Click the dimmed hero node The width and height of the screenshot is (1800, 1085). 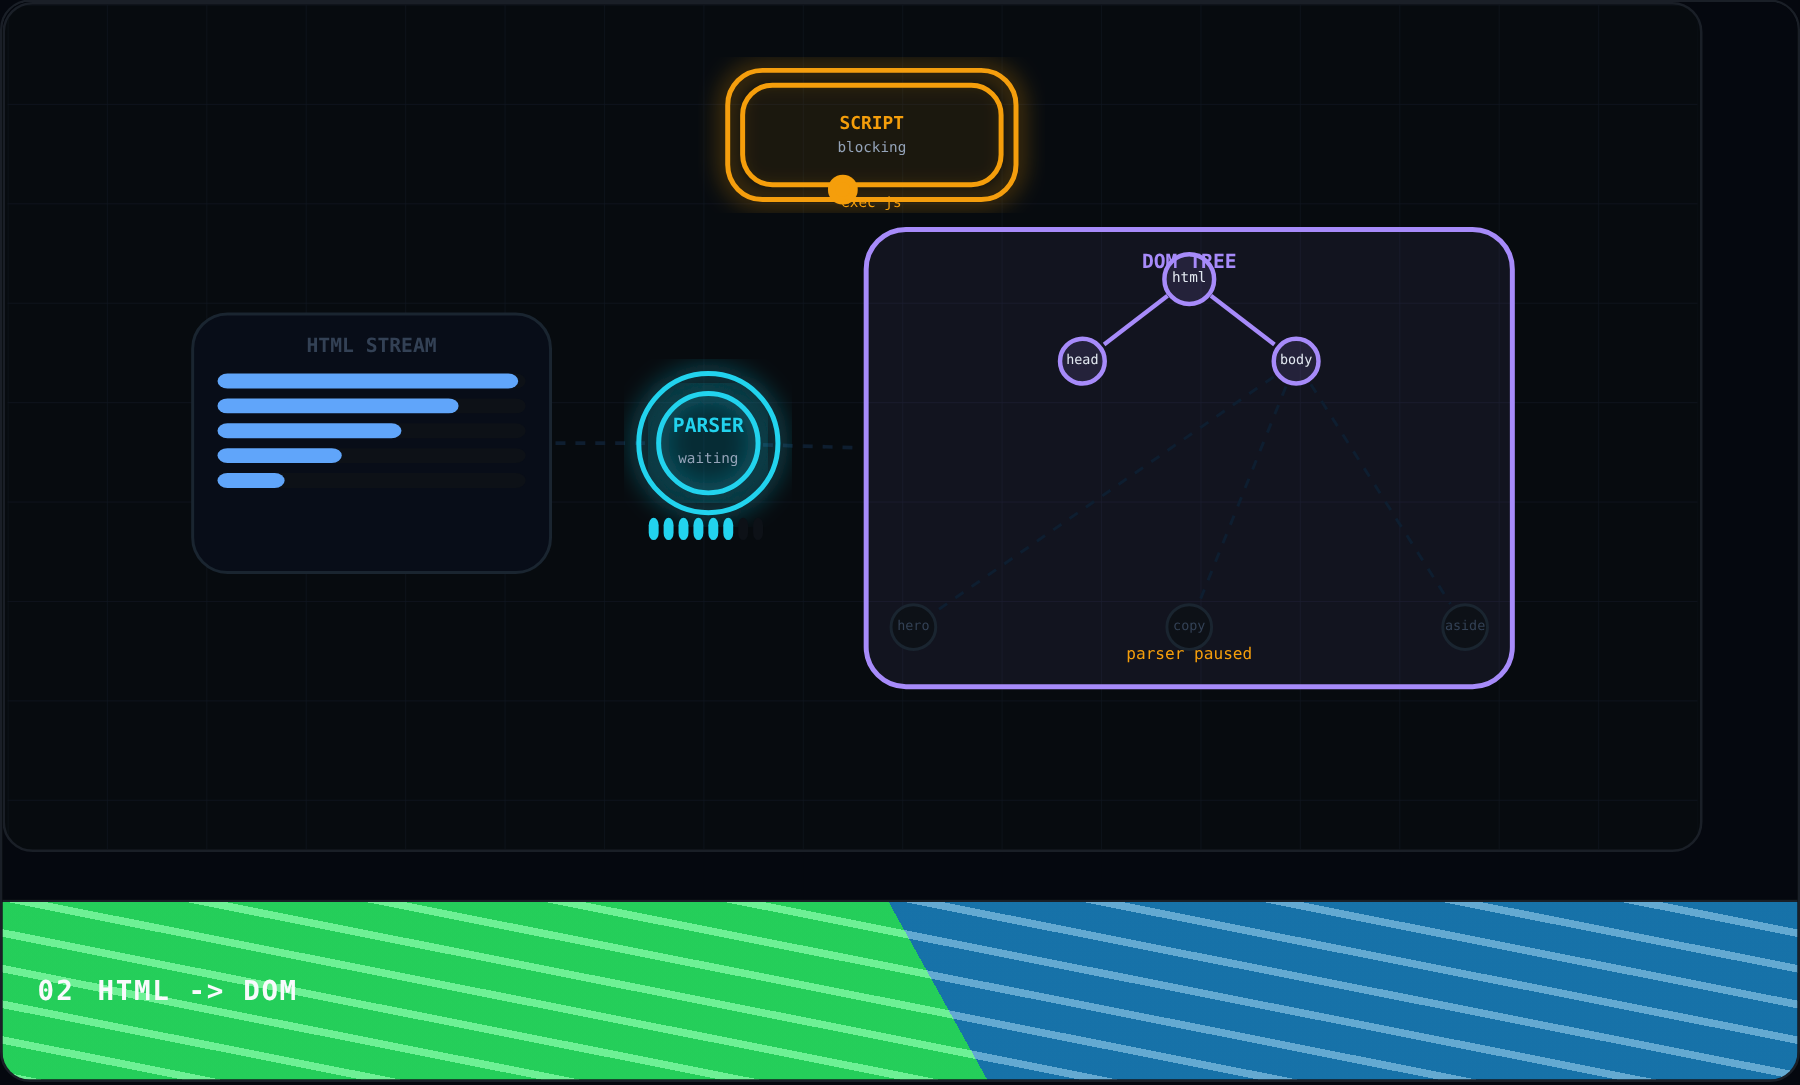point(913,627)
